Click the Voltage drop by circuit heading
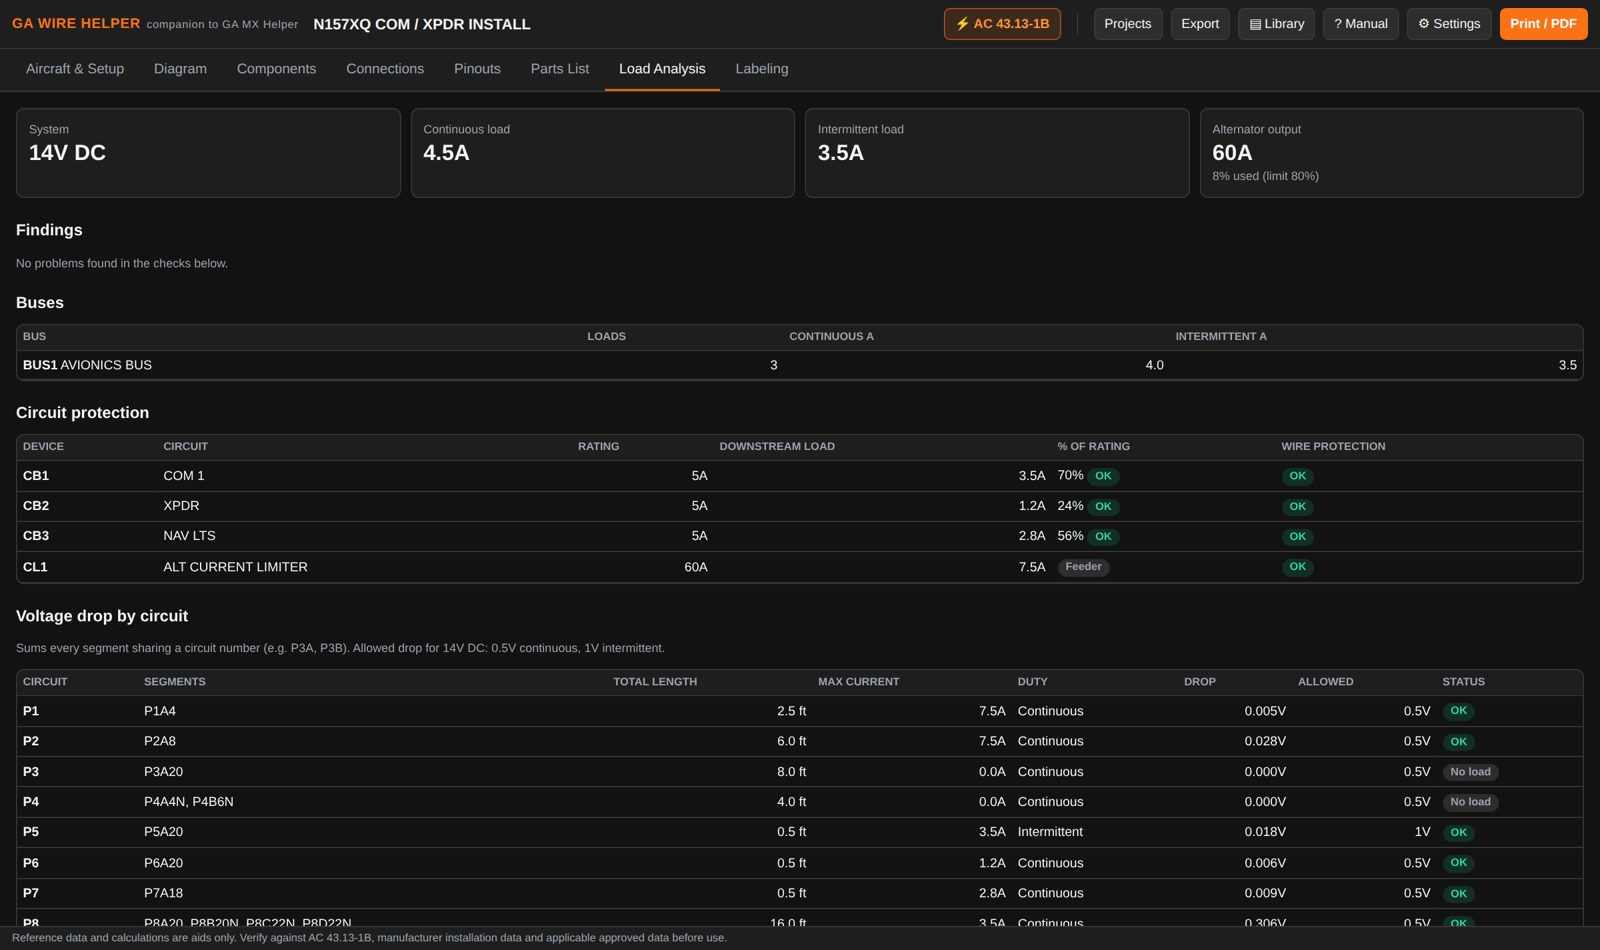 point(102,616)
